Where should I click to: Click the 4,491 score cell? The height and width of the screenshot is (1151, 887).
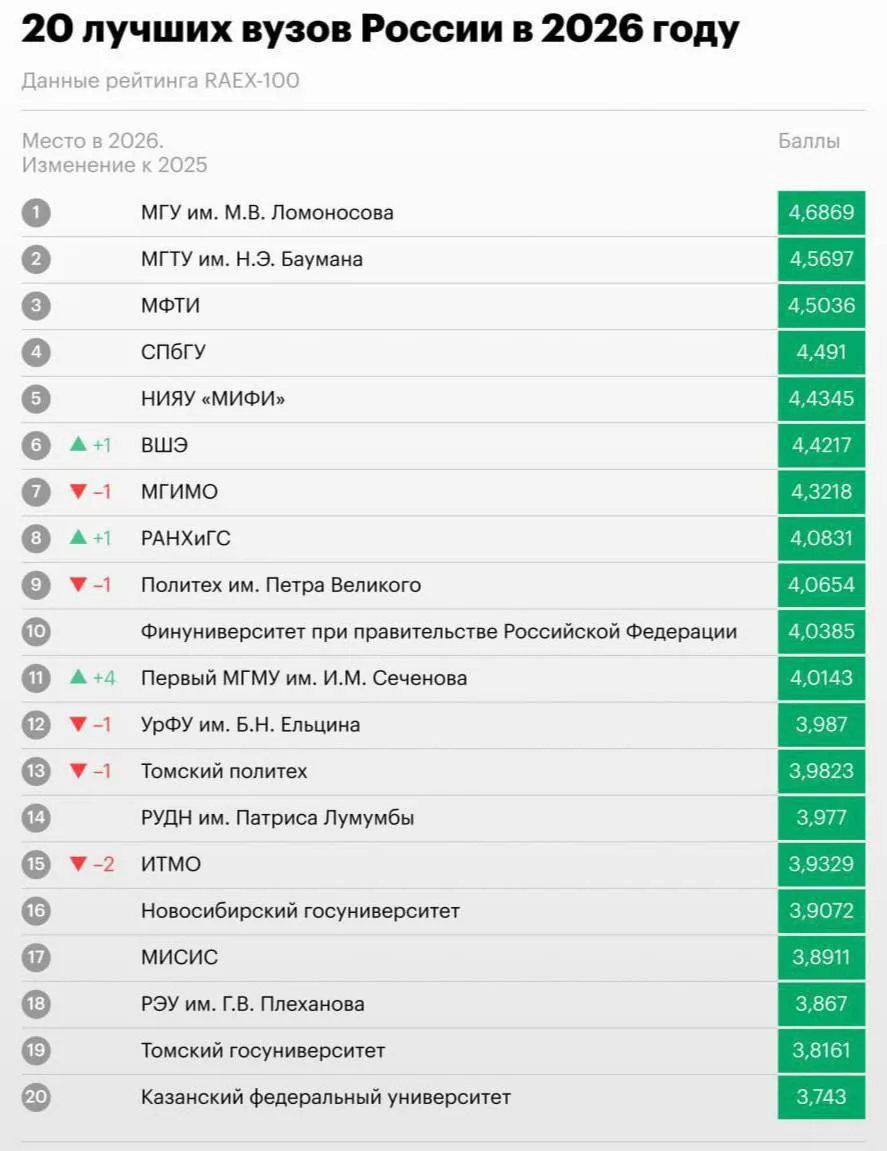point(821,352)
